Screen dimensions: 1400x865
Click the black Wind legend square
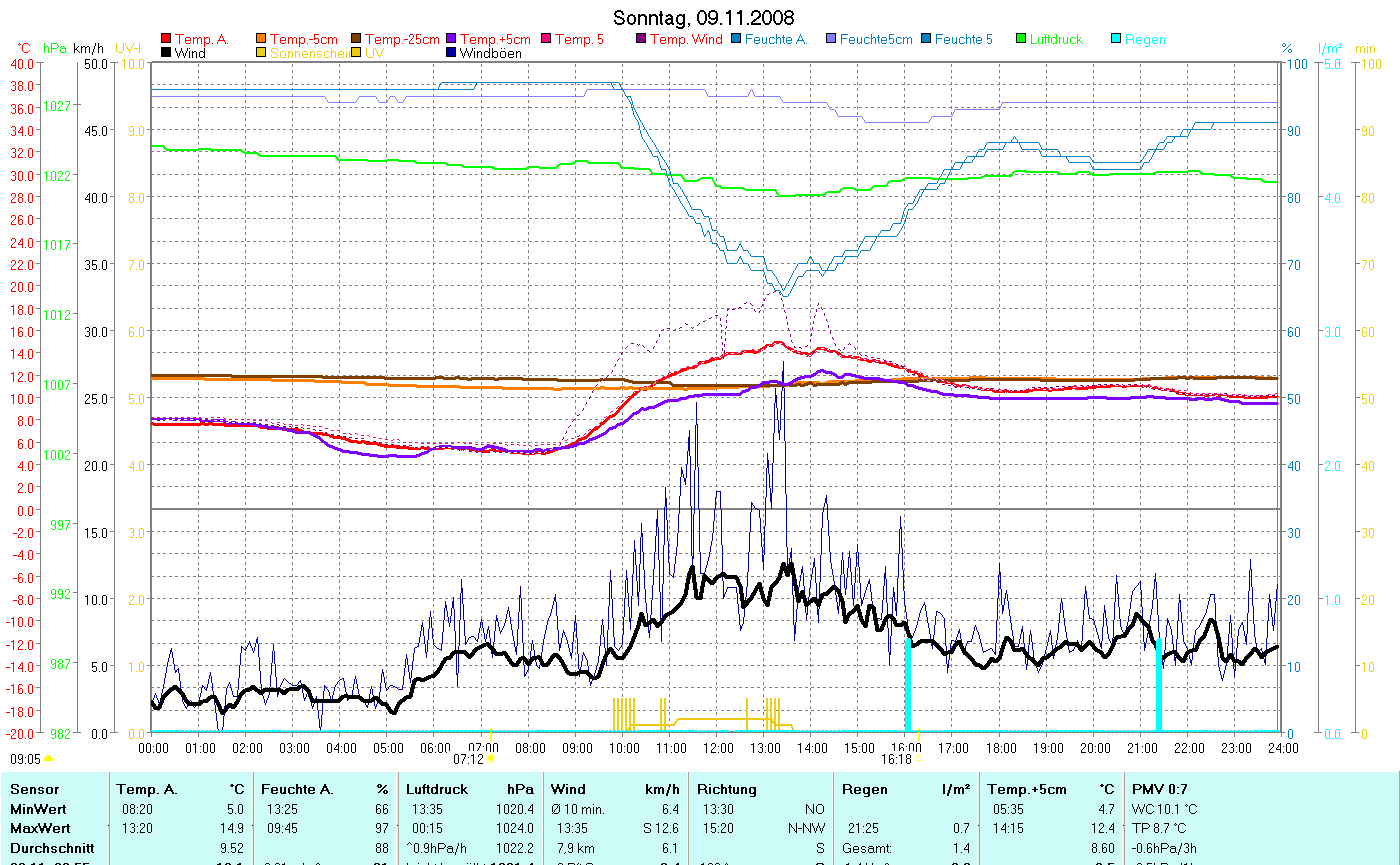pyautogui.click(x=166, y=53)
